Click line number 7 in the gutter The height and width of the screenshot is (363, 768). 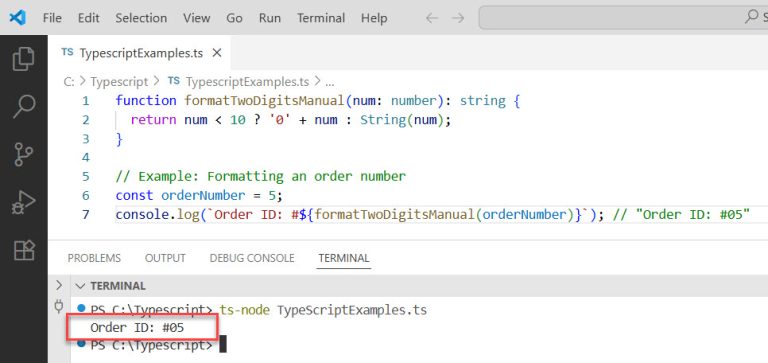pos(86,215)
